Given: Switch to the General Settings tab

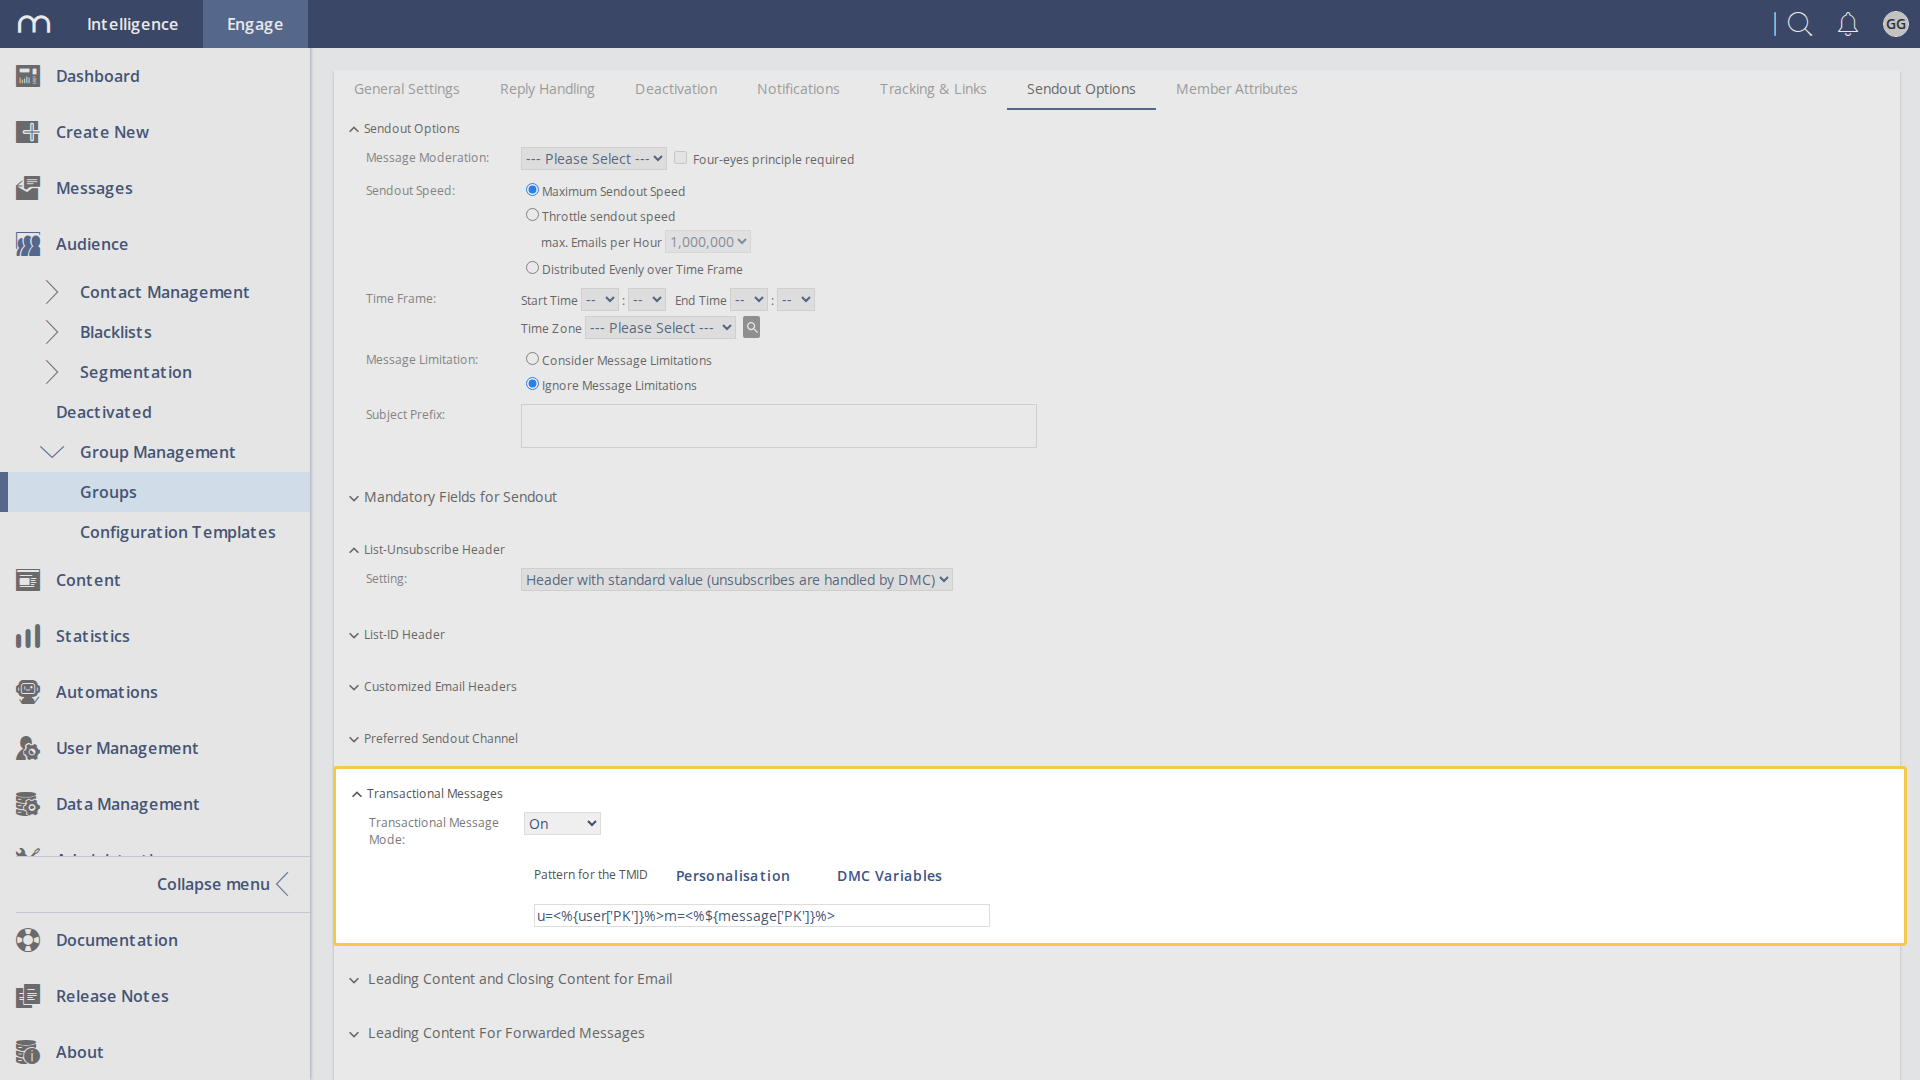Looking at the screenshot, I should pos(407,89).
